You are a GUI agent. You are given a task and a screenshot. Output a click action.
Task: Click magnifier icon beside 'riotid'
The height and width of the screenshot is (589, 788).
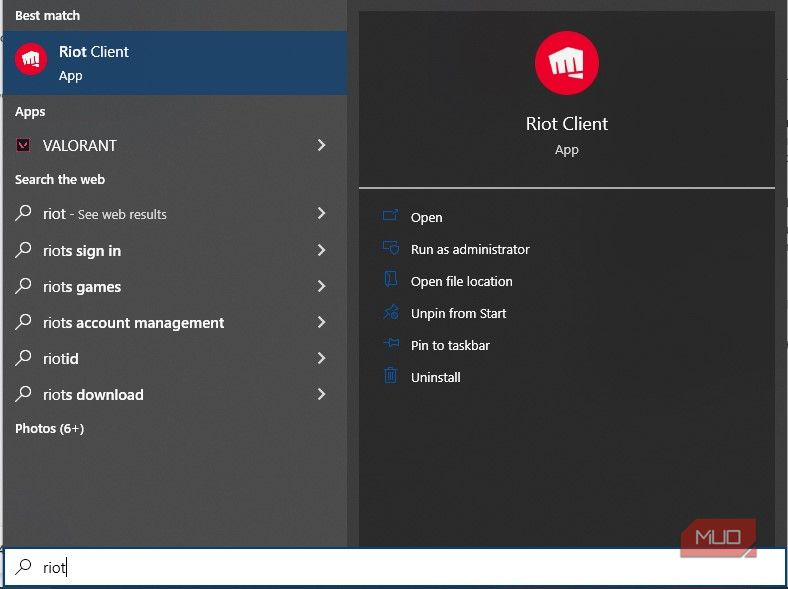[x=23, y=358]
